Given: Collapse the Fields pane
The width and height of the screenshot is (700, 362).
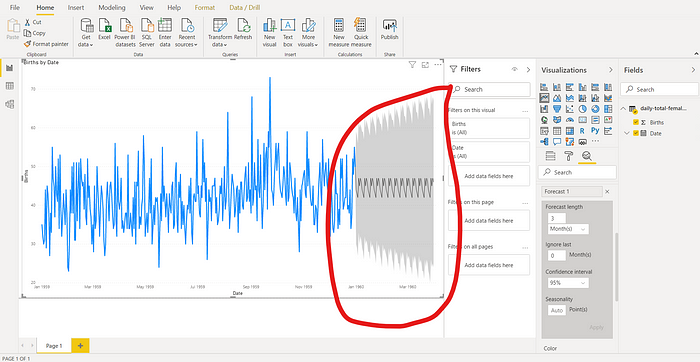Looking at the screenshot, I should (693, 70).
